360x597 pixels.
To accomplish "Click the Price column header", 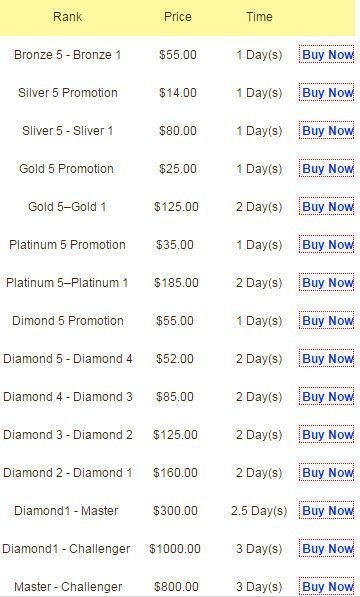I will [x=178, y=17].
